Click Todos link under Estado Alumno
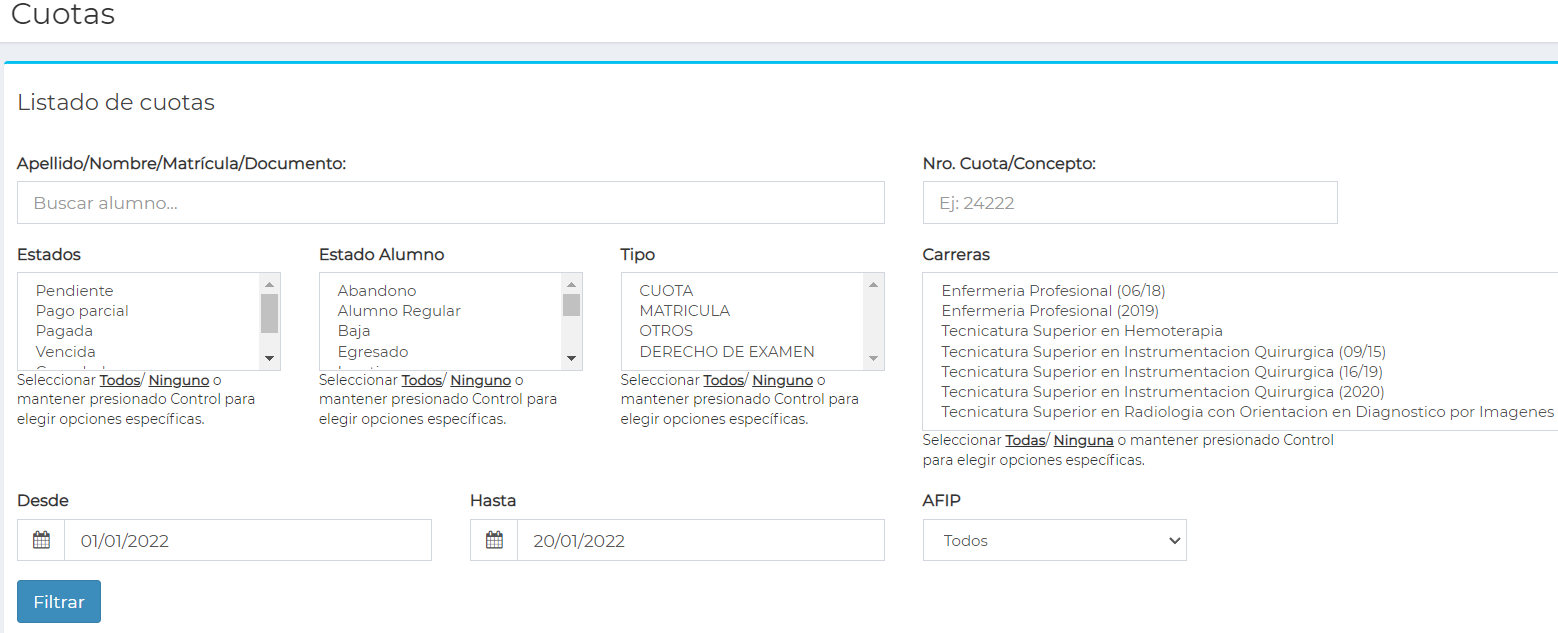1558x633 pixels. point(422,380)
